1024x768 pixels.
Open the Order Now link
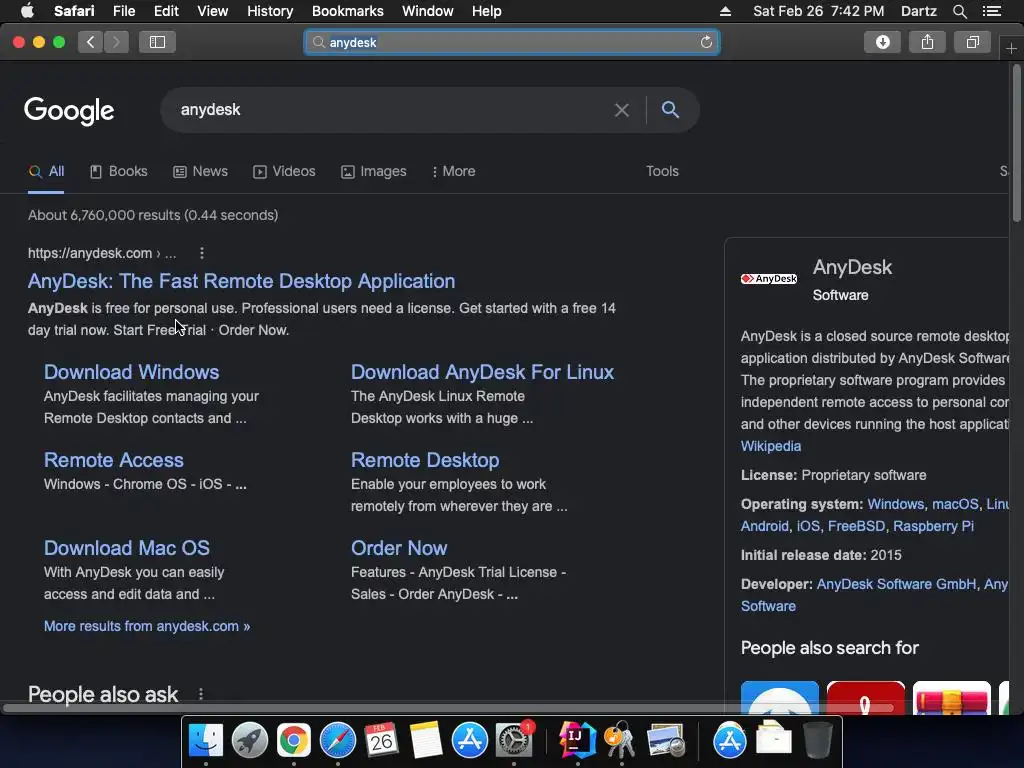[x=399, y=548]
